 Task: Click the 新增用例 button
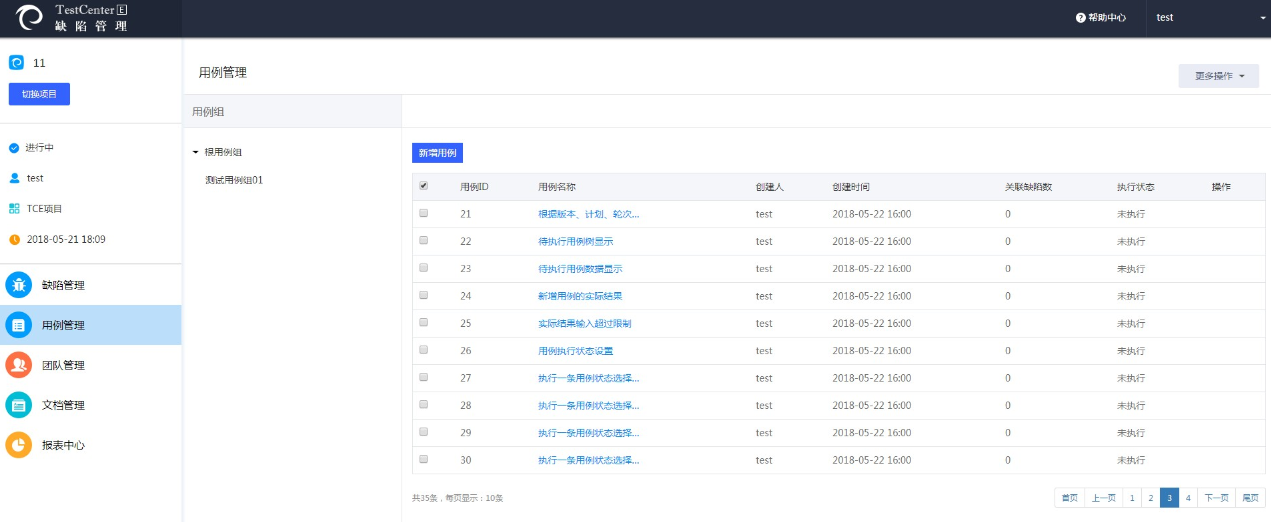[x=437, y=153]
